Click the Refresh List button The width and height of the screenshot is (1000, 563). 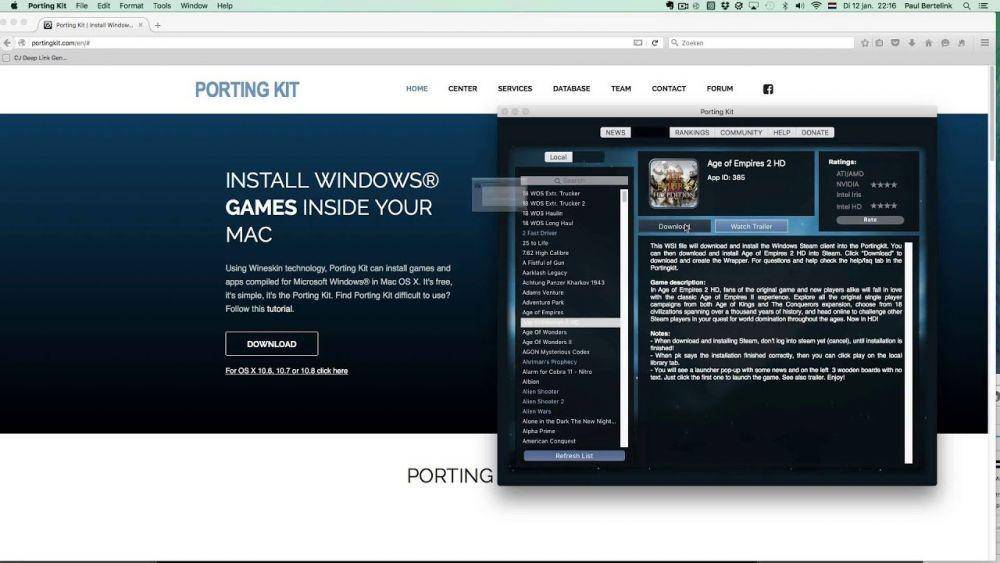pyautogui.click(x=574, y=456)
